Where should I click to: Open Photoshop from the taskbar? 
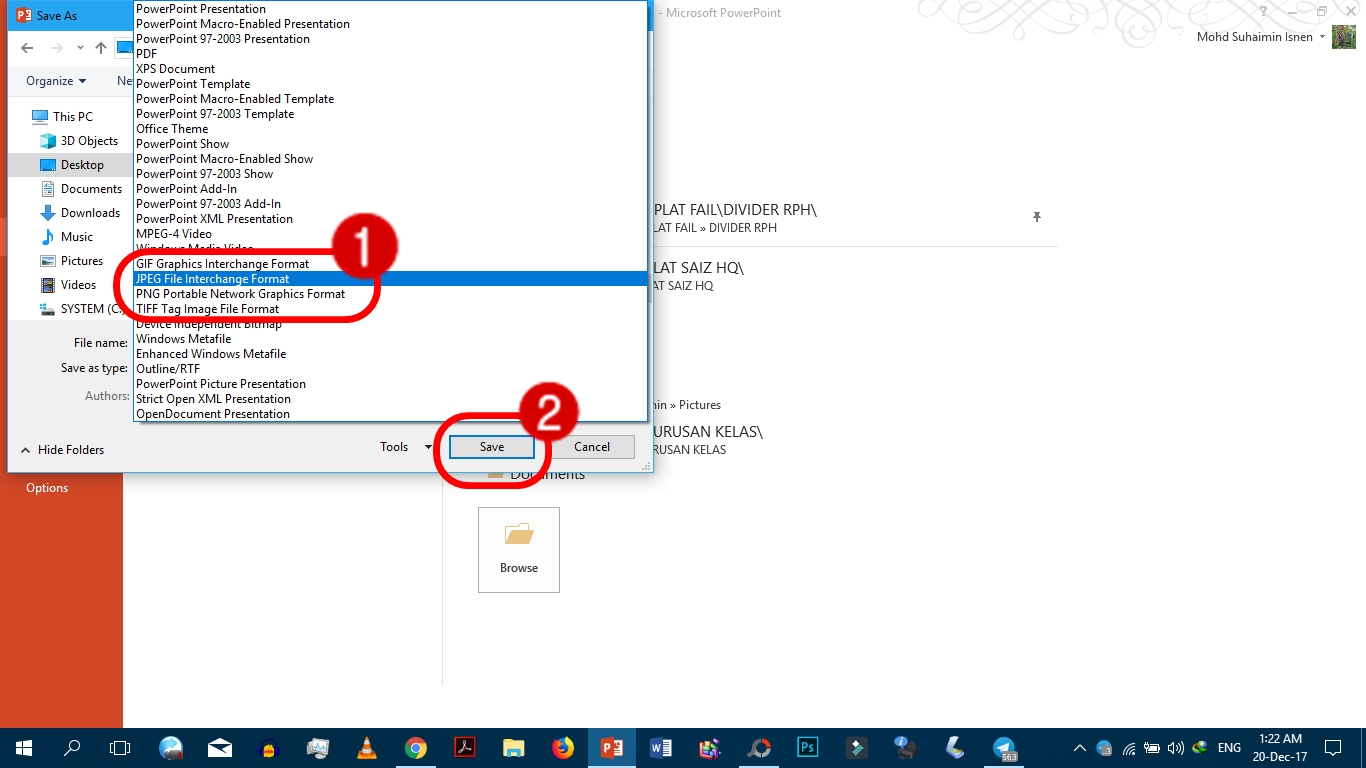[x=808, y=748]
